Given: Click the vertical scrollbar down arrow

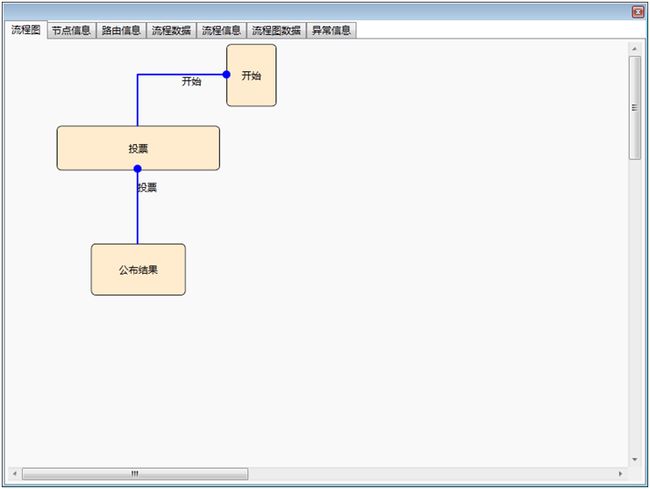Looking at the screenshot, I should coord(635,459).
